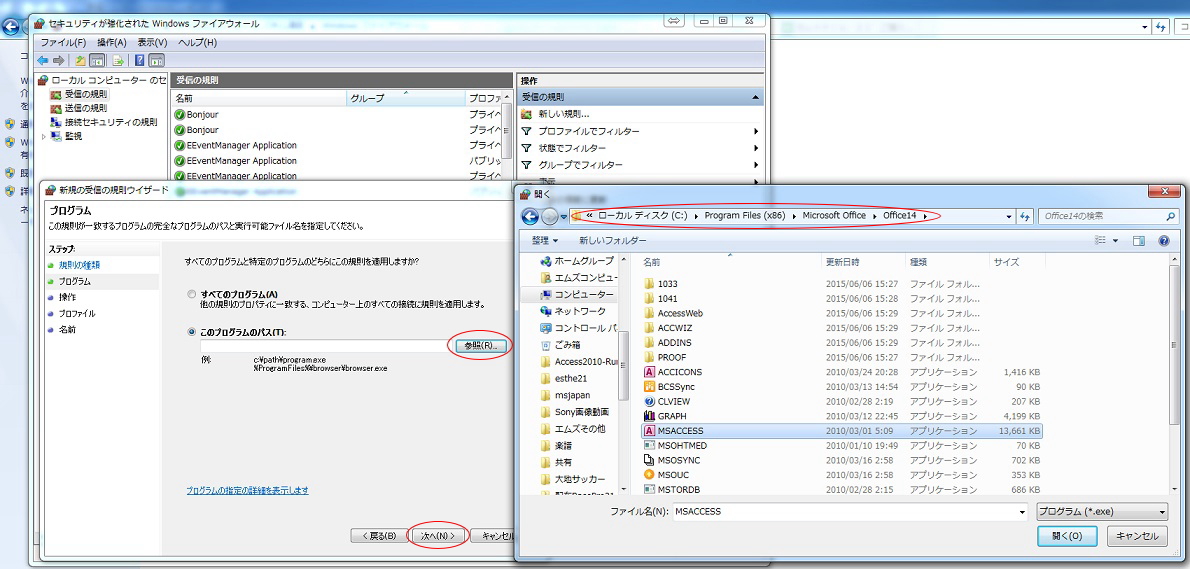Click キャンセル button in Open dialog
Image resolution: width=1190 pixels, height=569 pixels.
[x=1138, y=536]
